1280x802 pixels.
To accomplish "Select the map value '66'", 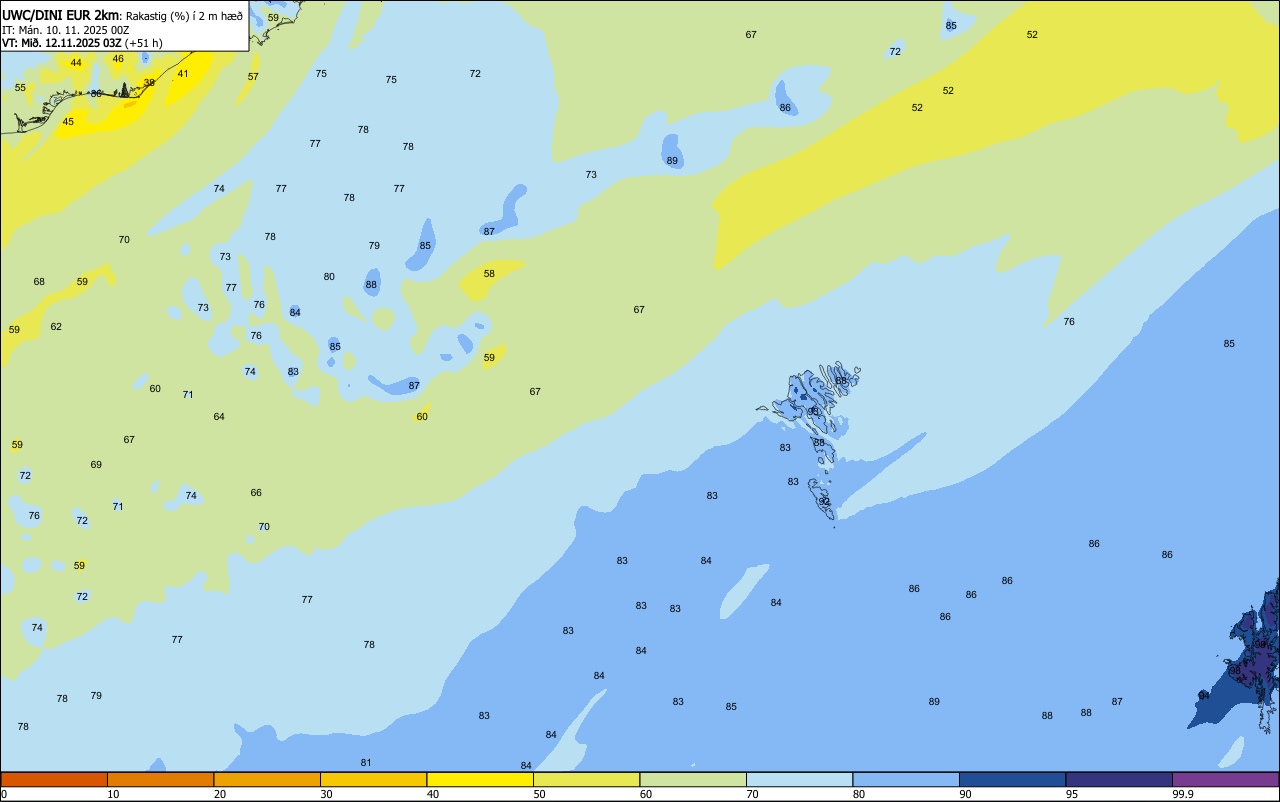I will (x=256, y=493).
